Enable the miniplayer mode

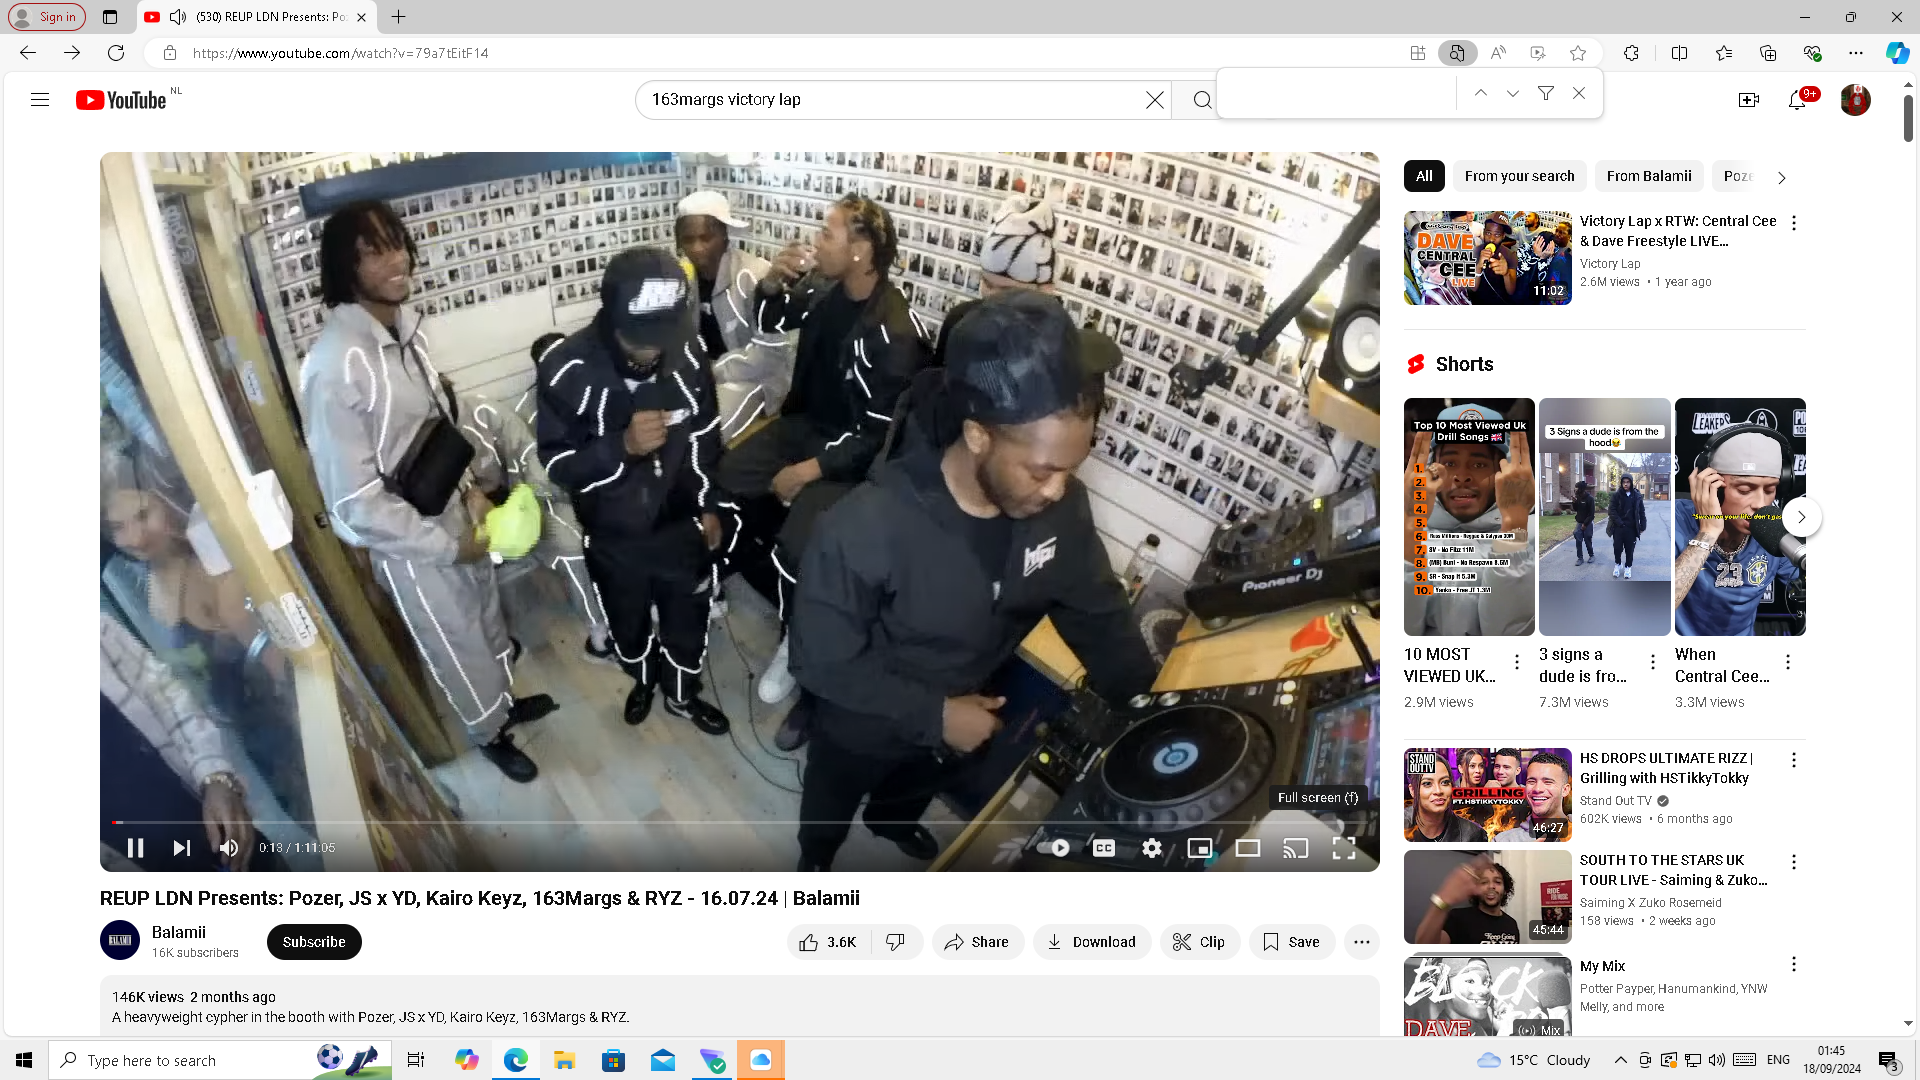coord(1199,848)
